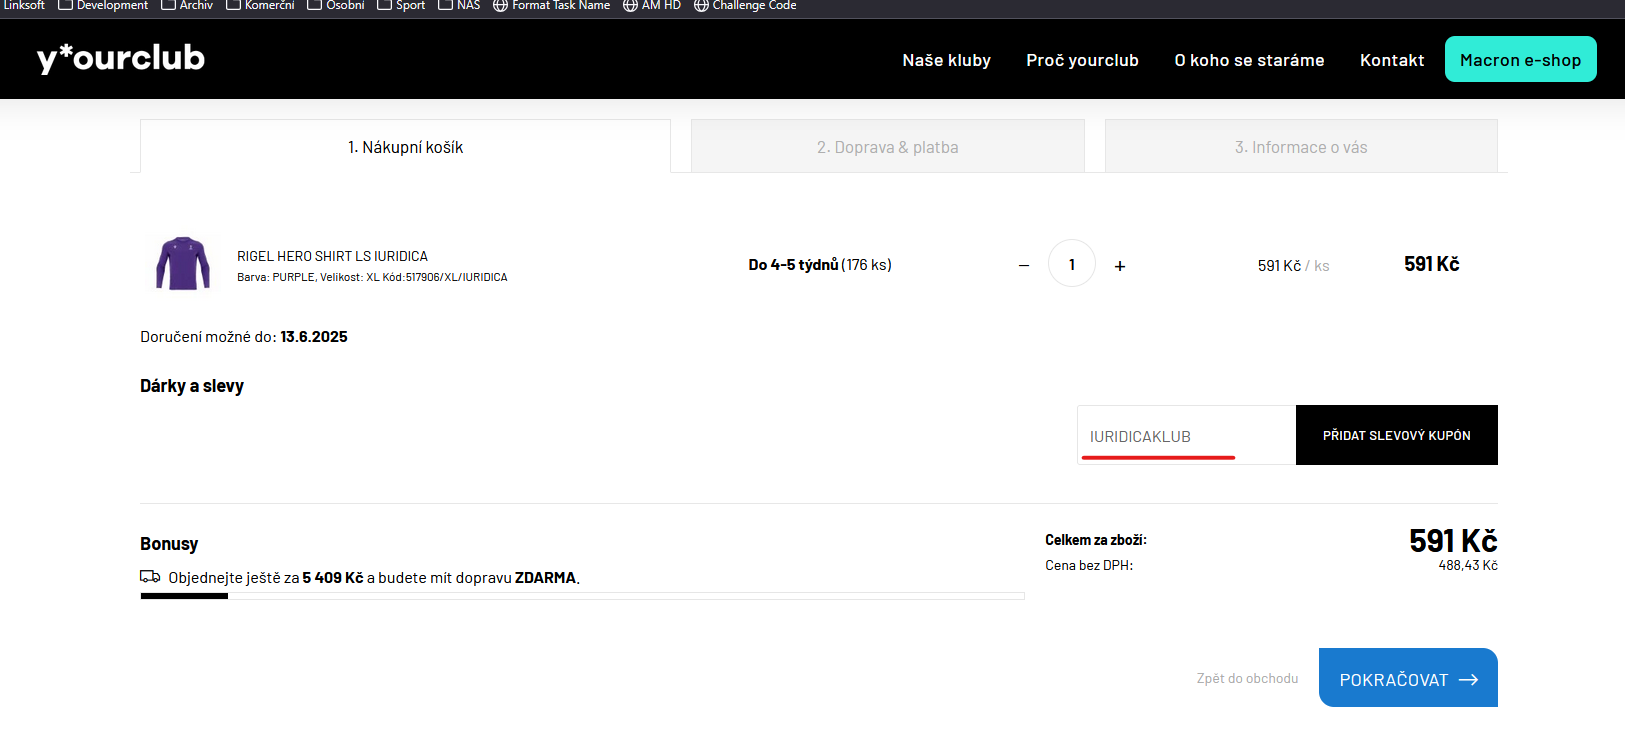
Task: Open the Development bookmark folder
Action: click(x=103, y=5)
